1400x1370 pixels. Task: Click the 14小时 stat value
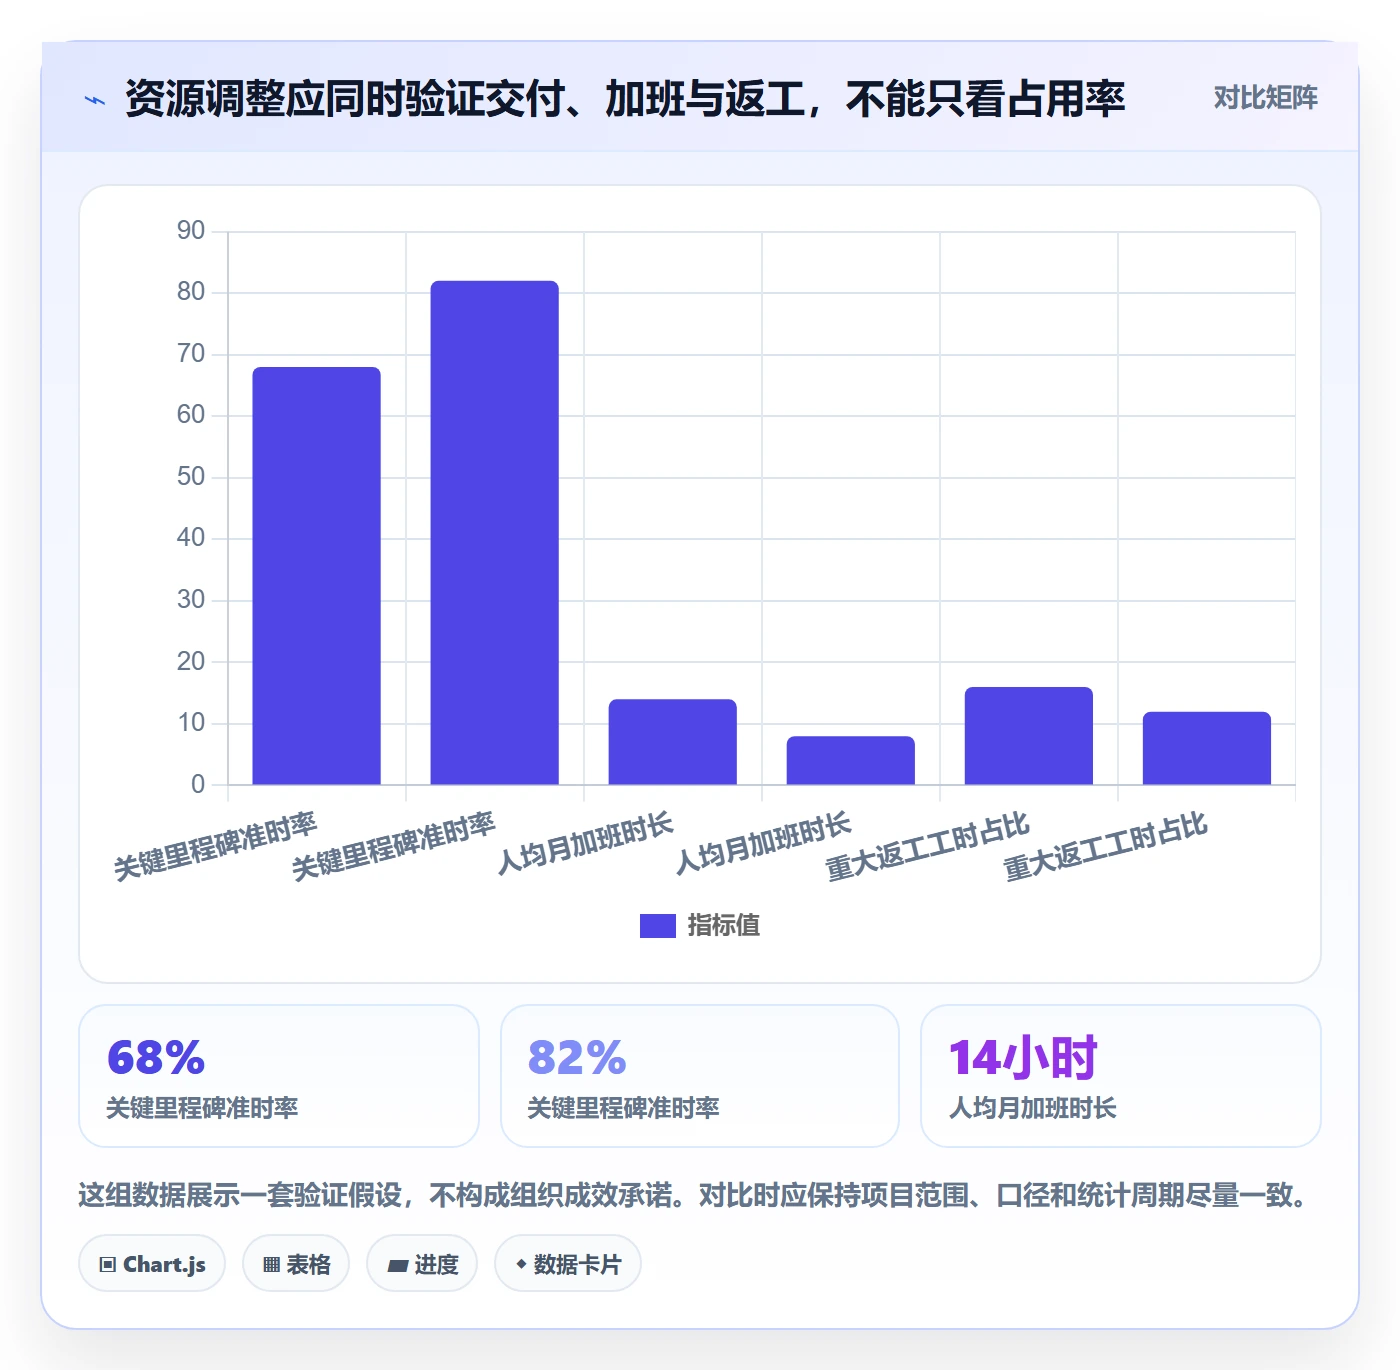[1023, 1058]
